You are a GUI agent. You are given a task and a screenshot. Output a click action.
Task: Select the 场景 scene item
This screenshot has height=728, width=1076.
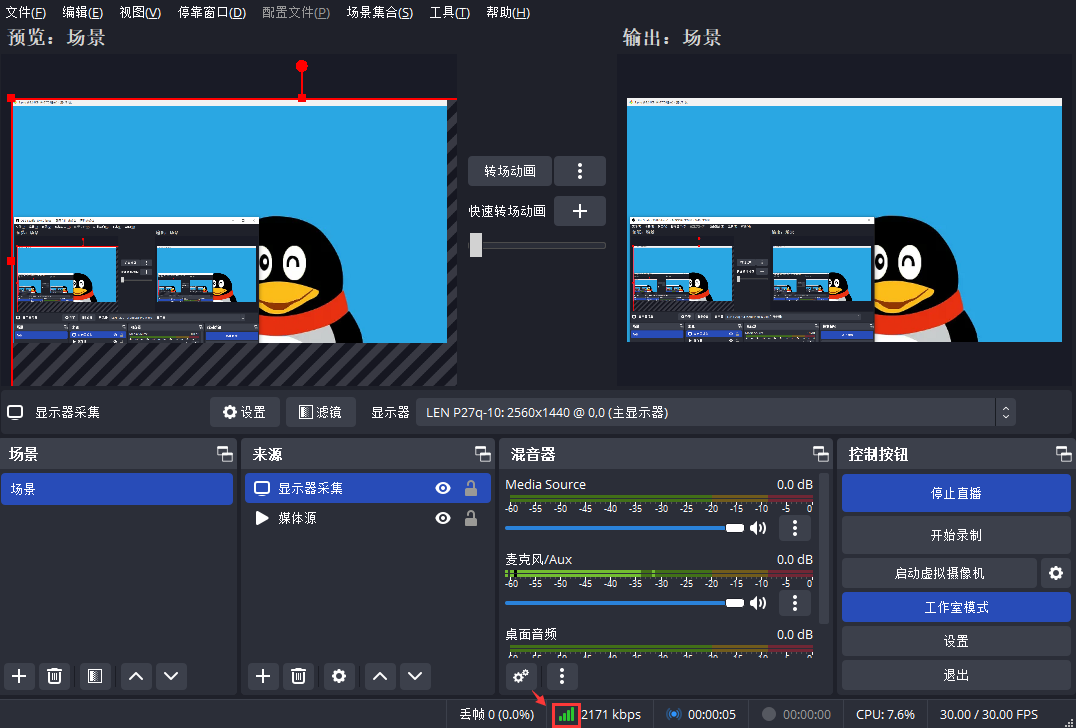coord(117,489)
